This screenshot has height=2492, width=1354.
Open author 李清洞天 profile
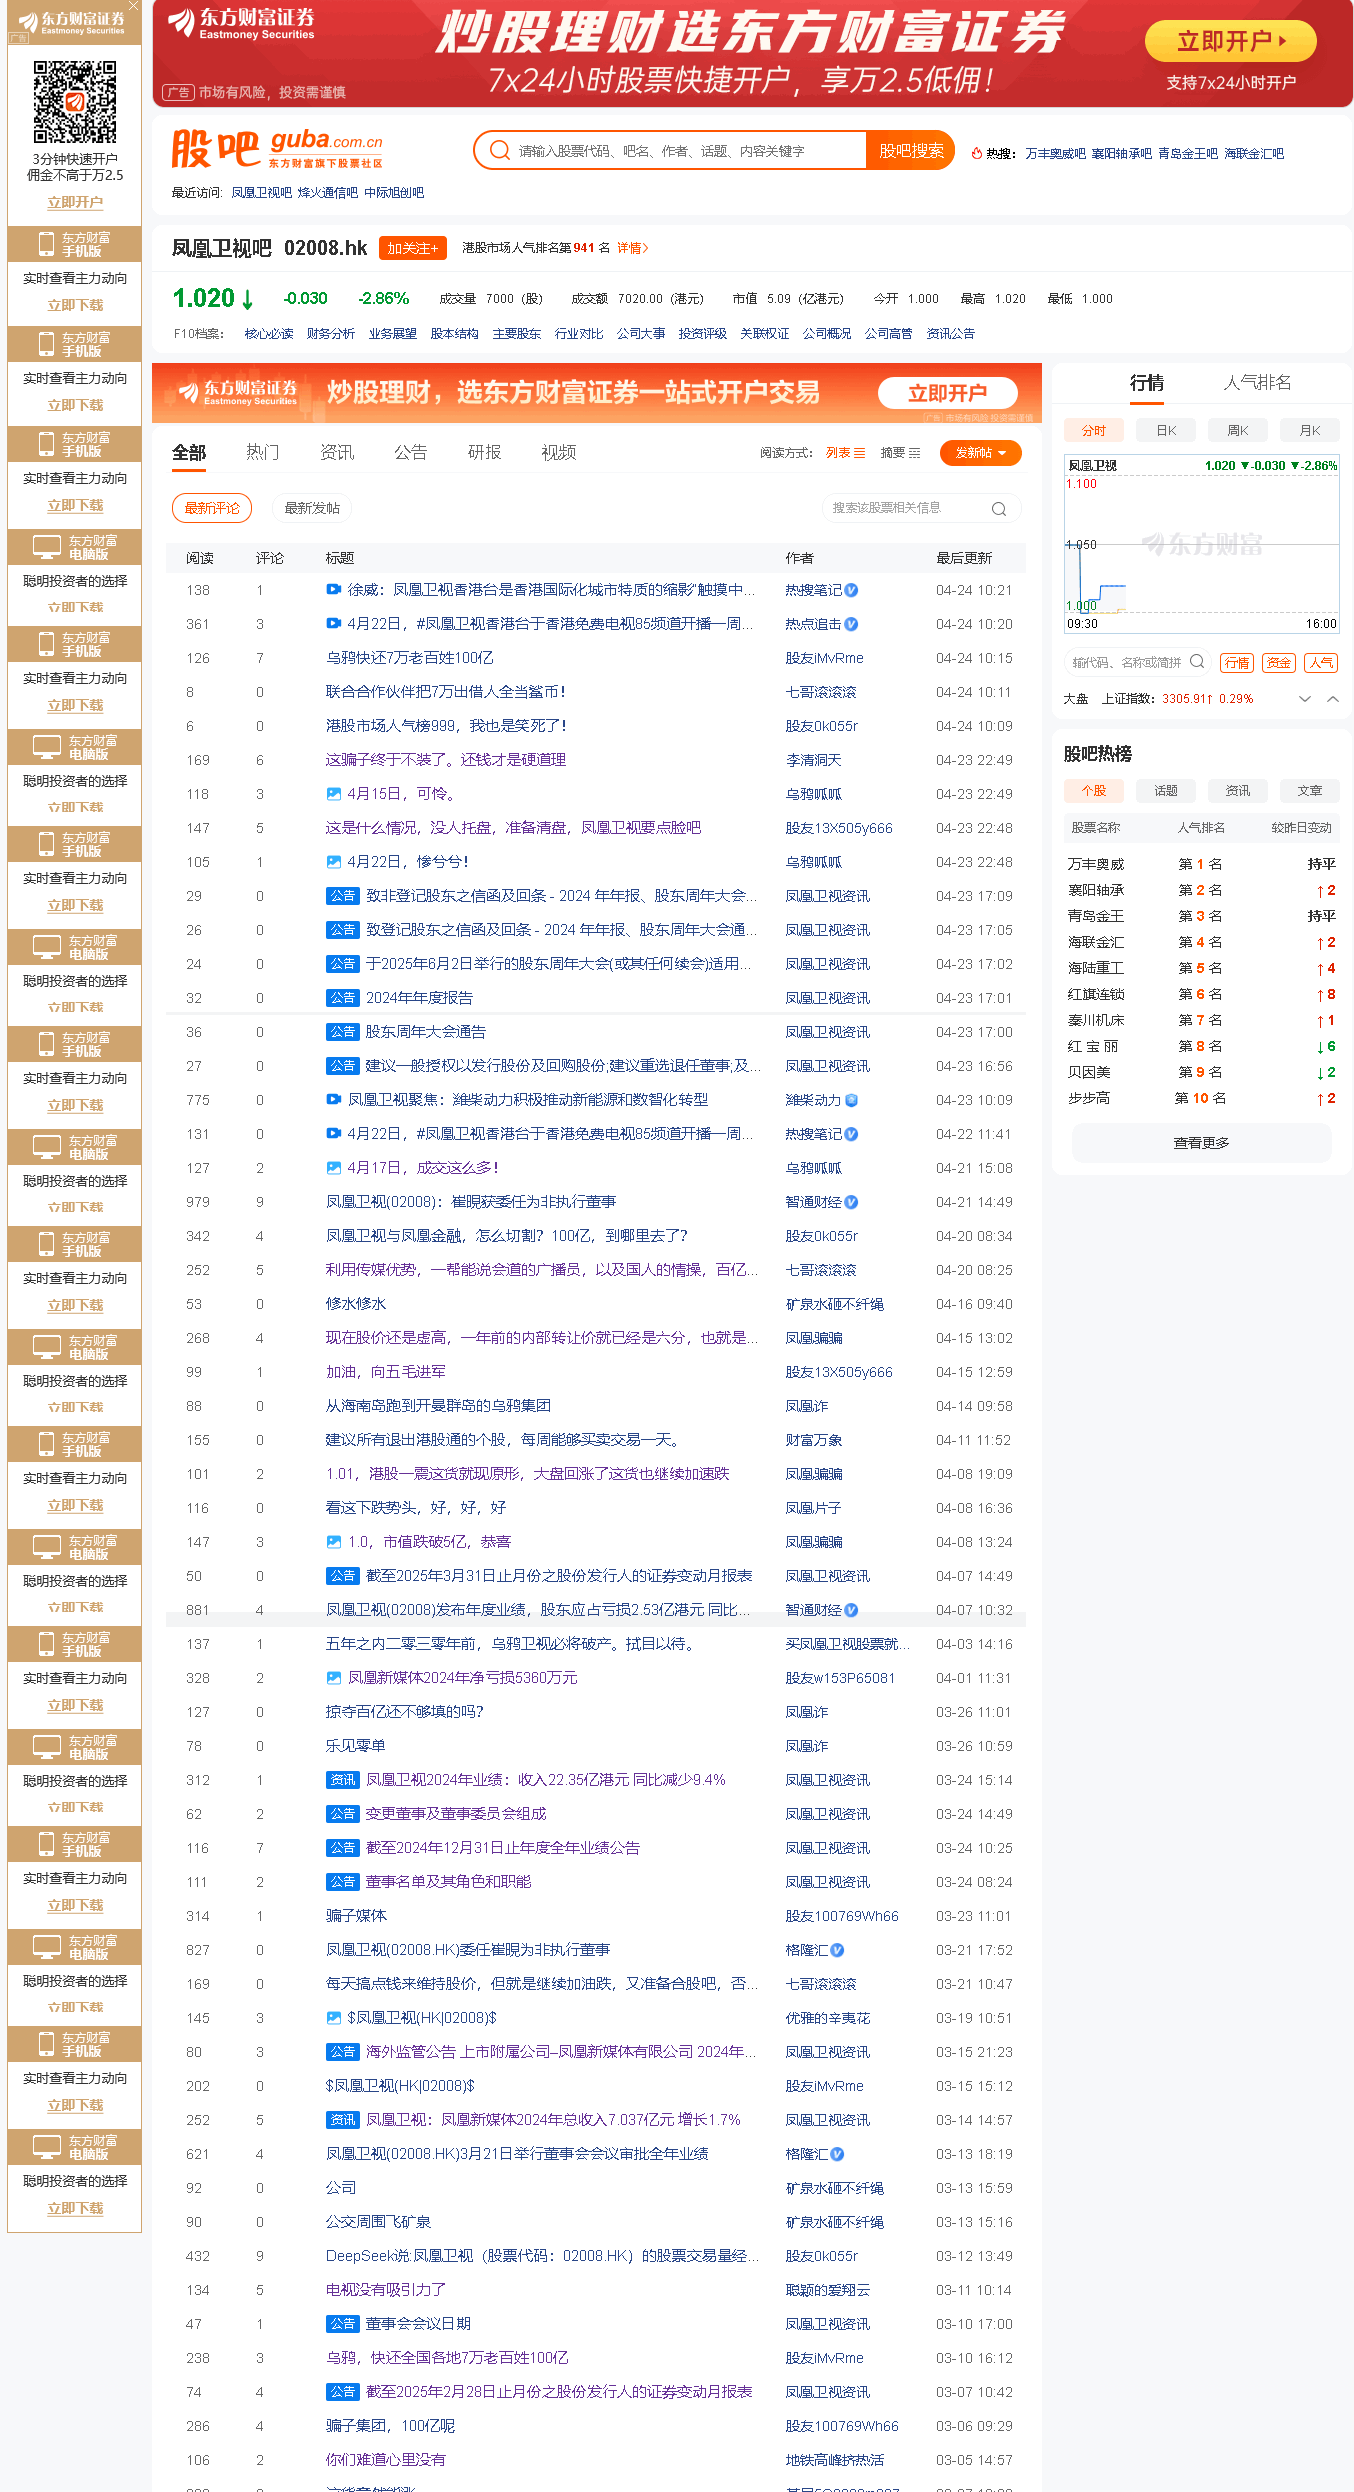pos(813,760)
